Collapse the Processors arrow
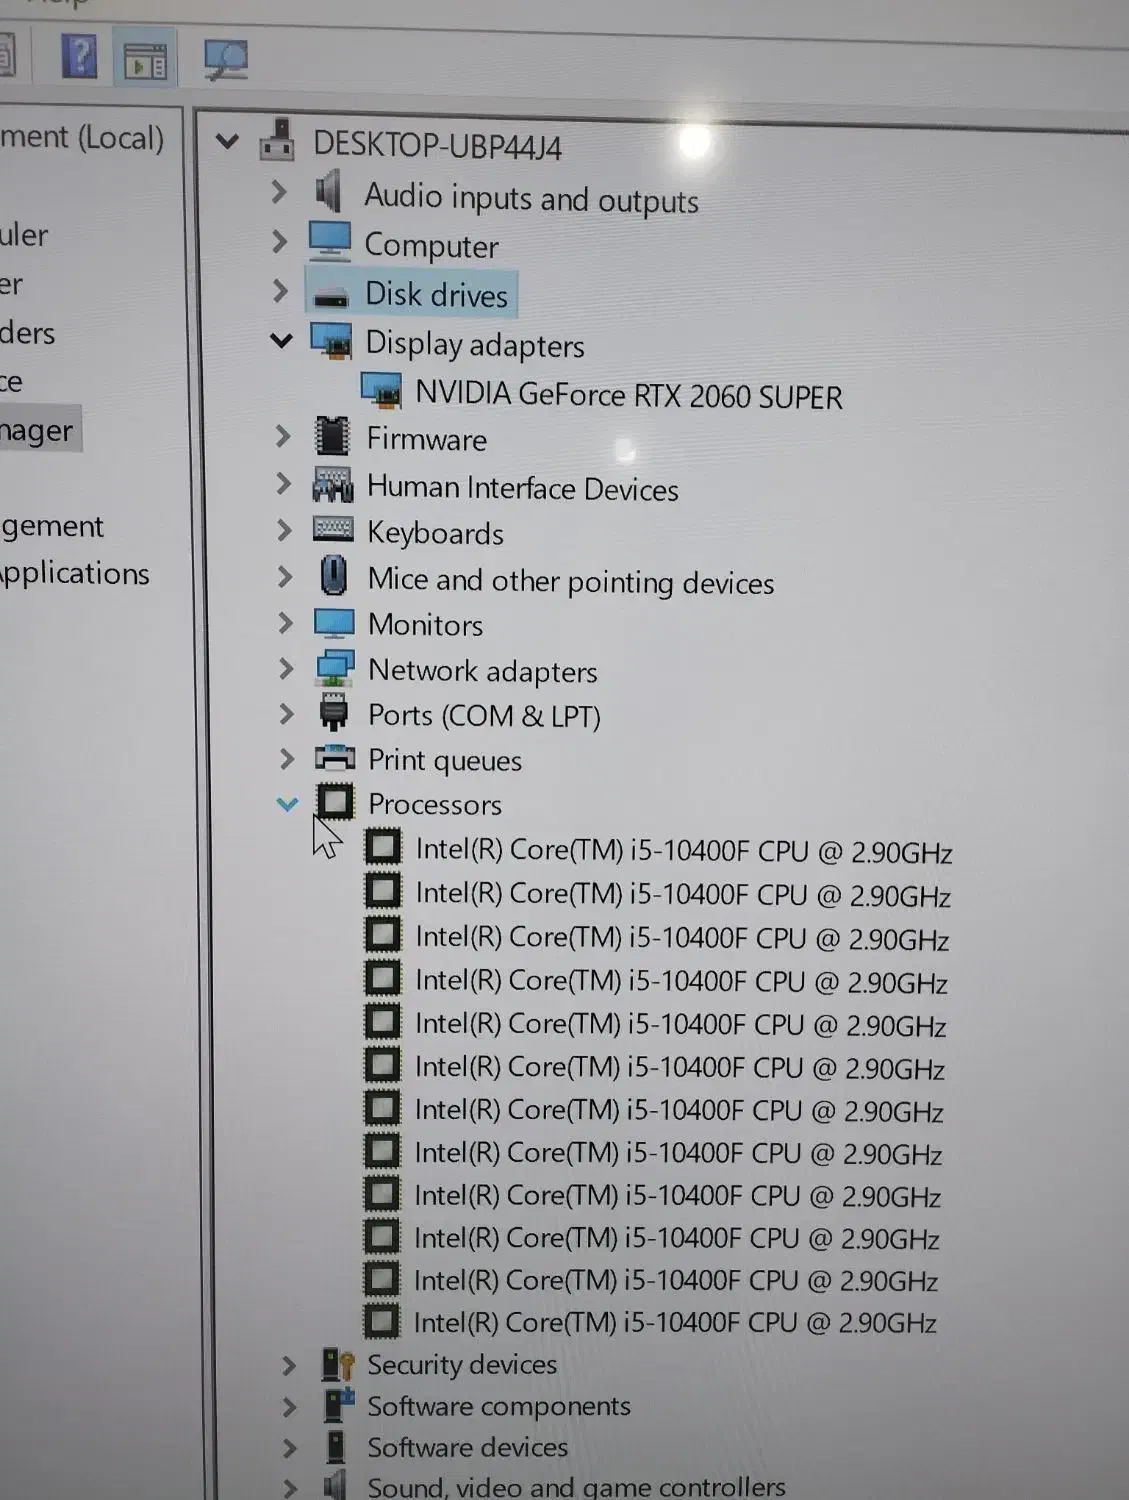The height and width of the screenshot is (1500, 1129). [287, 803]
